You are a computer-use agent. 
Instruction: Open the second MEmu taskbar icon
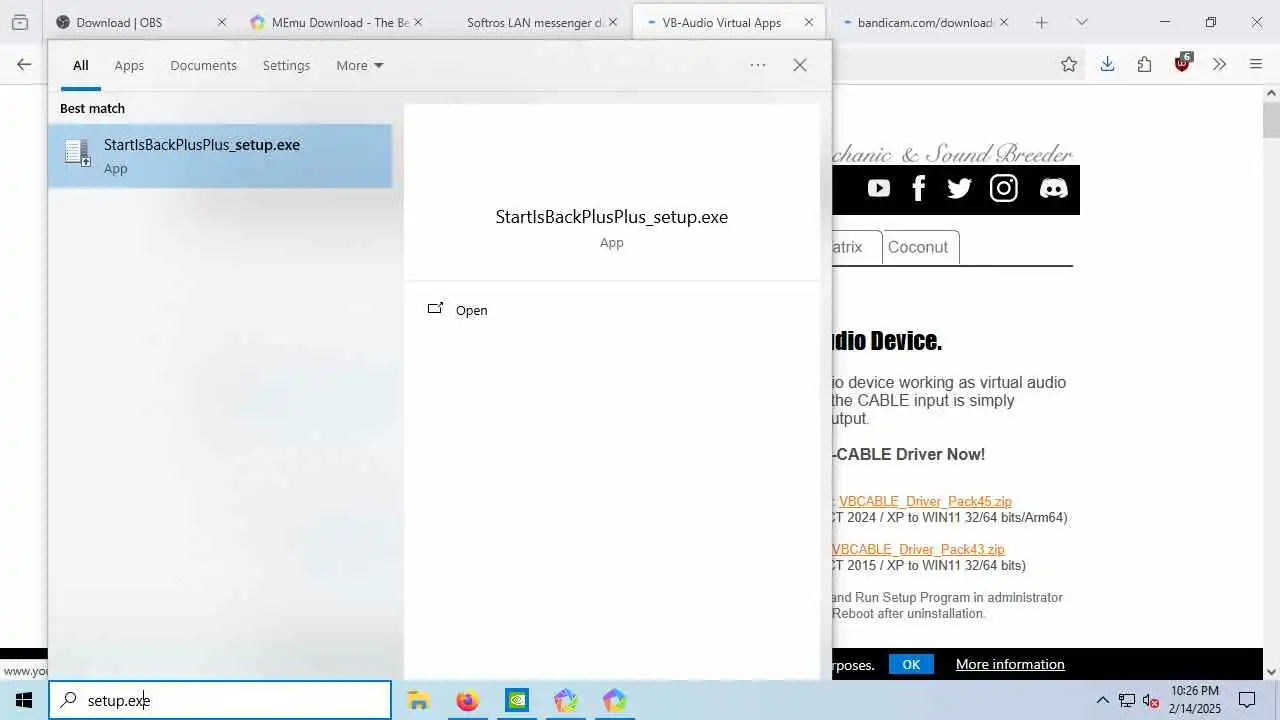click(x=614, y=700)
